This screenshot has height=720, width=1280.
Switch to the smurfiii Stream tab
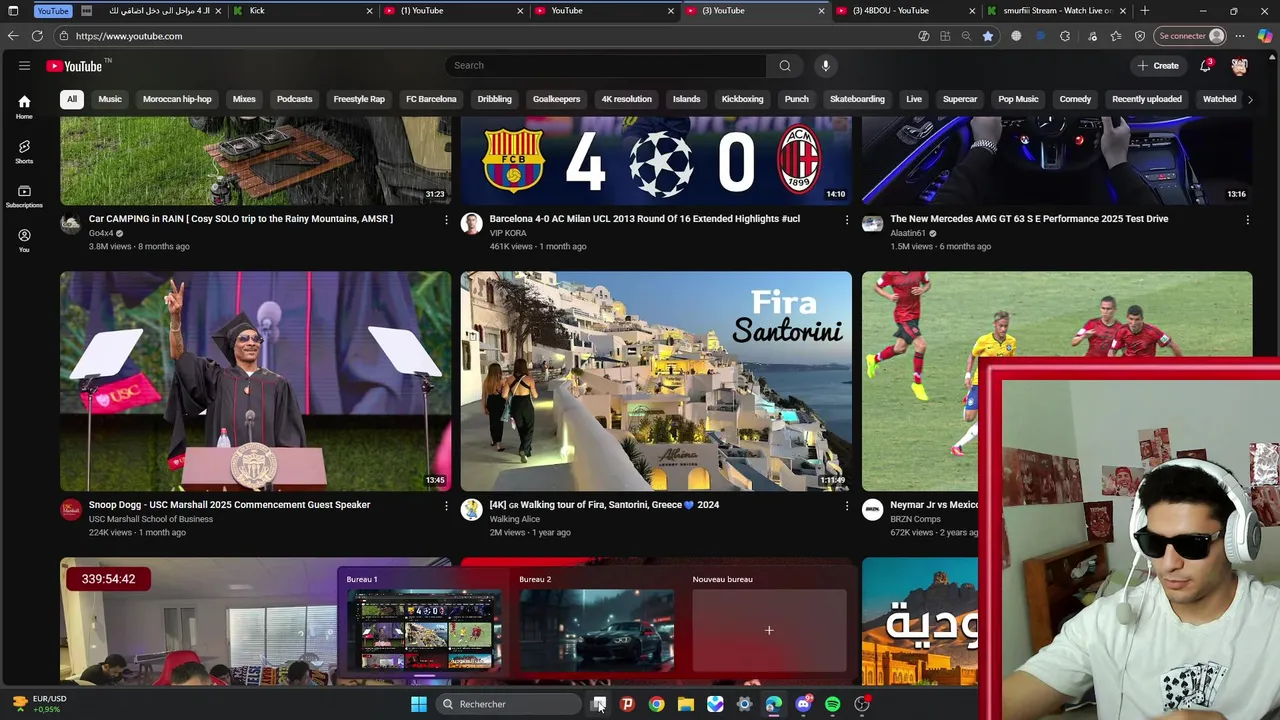pos(1056,11)
